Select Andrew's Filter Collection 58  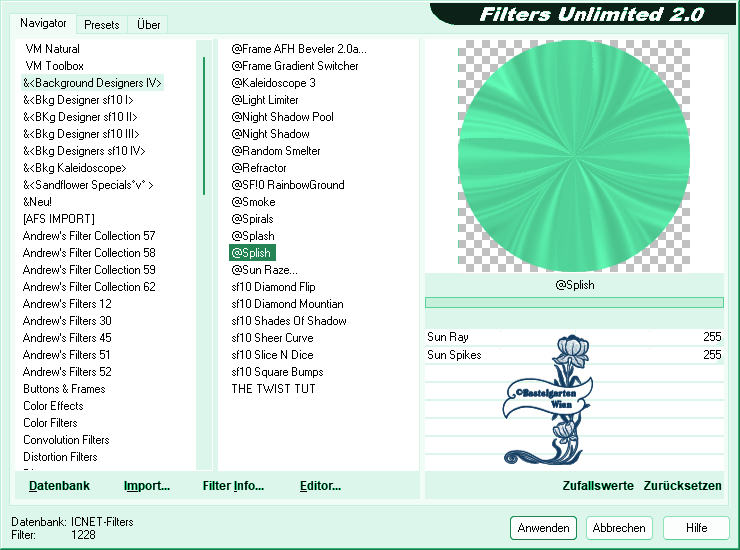(x=89, y=253)
